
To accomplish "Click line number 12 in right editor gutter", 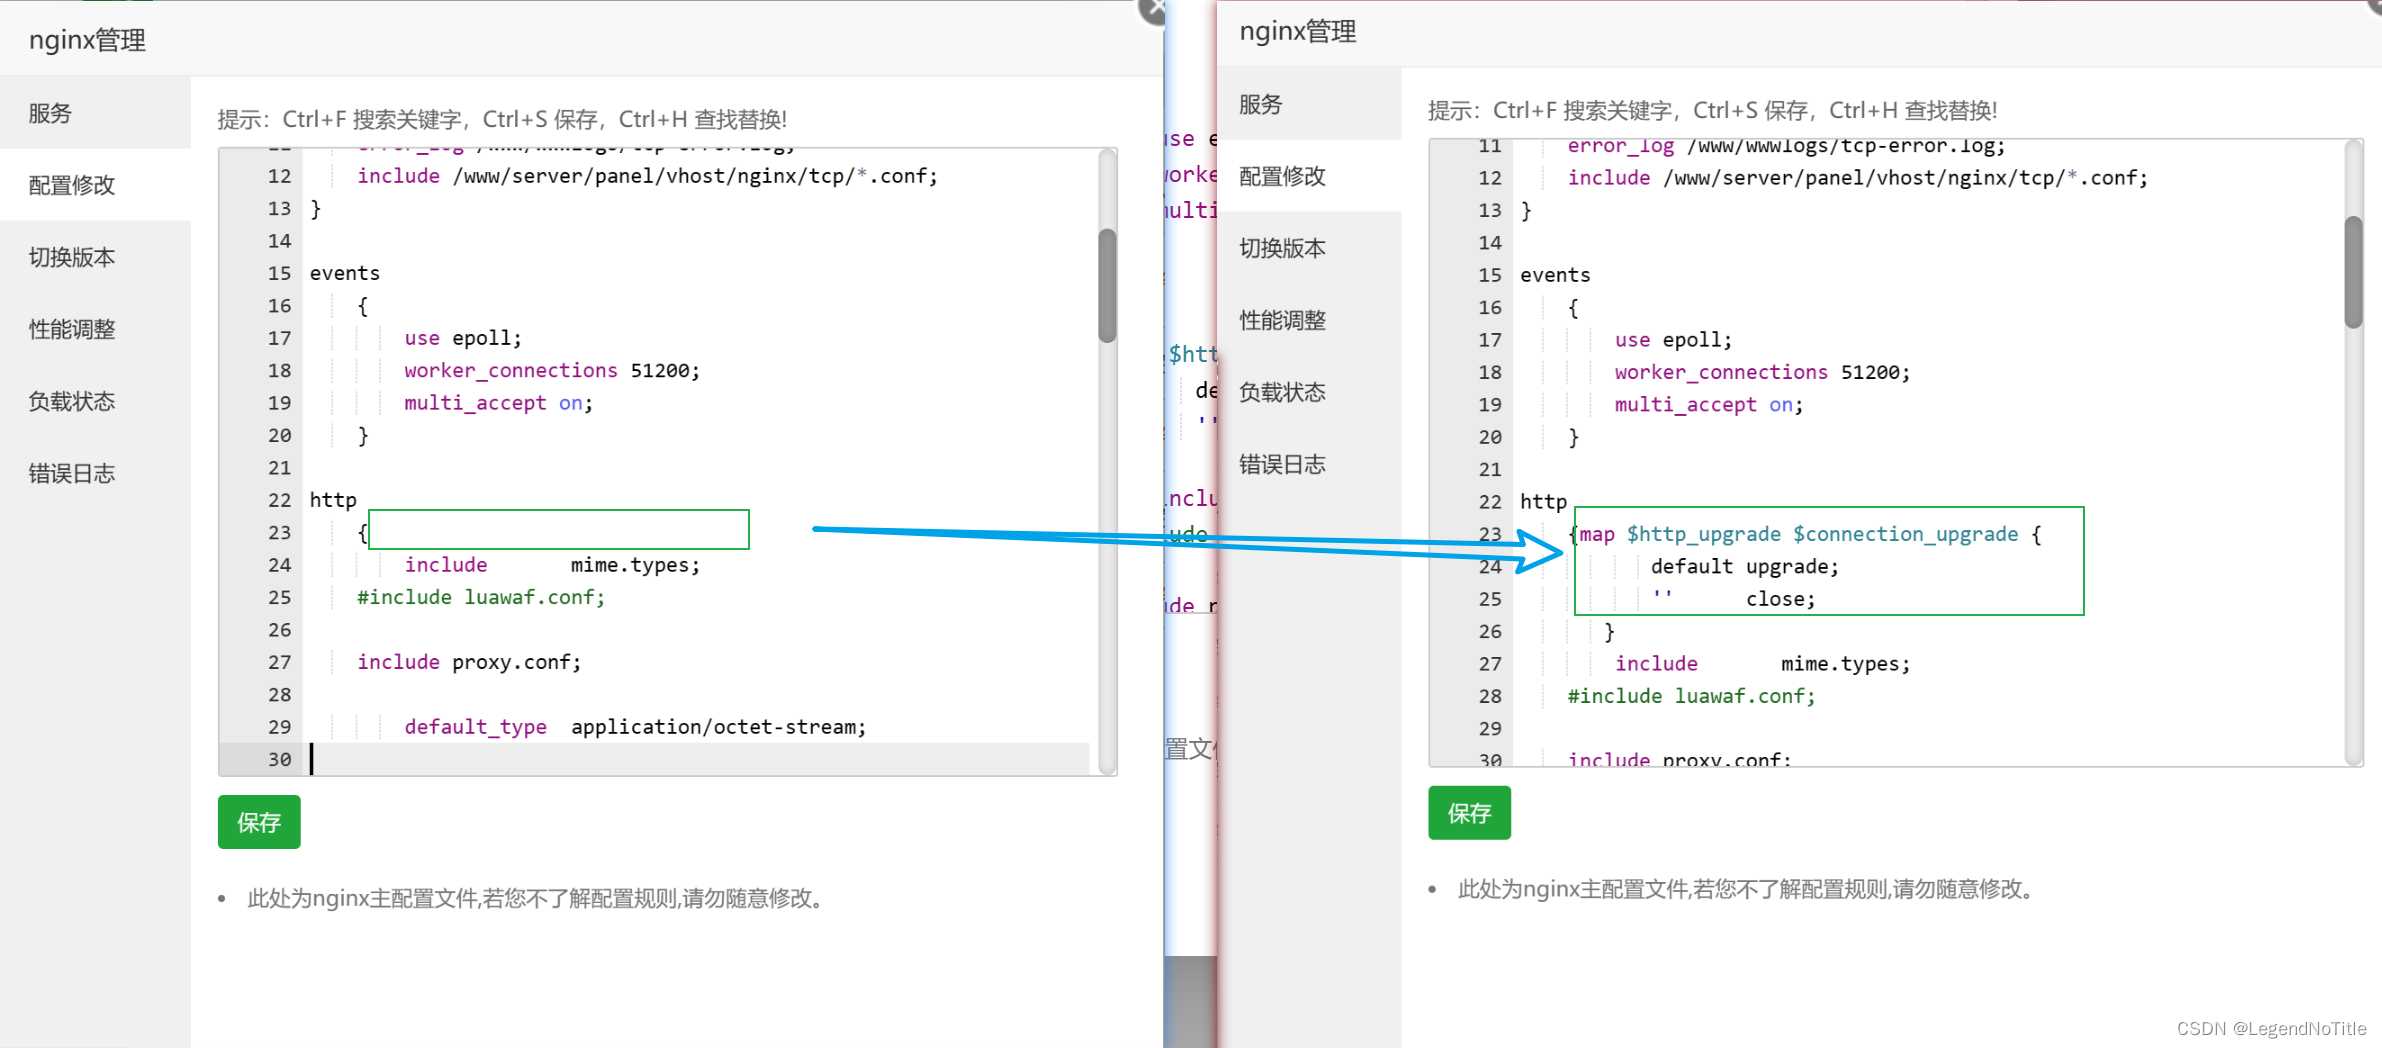I will 1490,178.
